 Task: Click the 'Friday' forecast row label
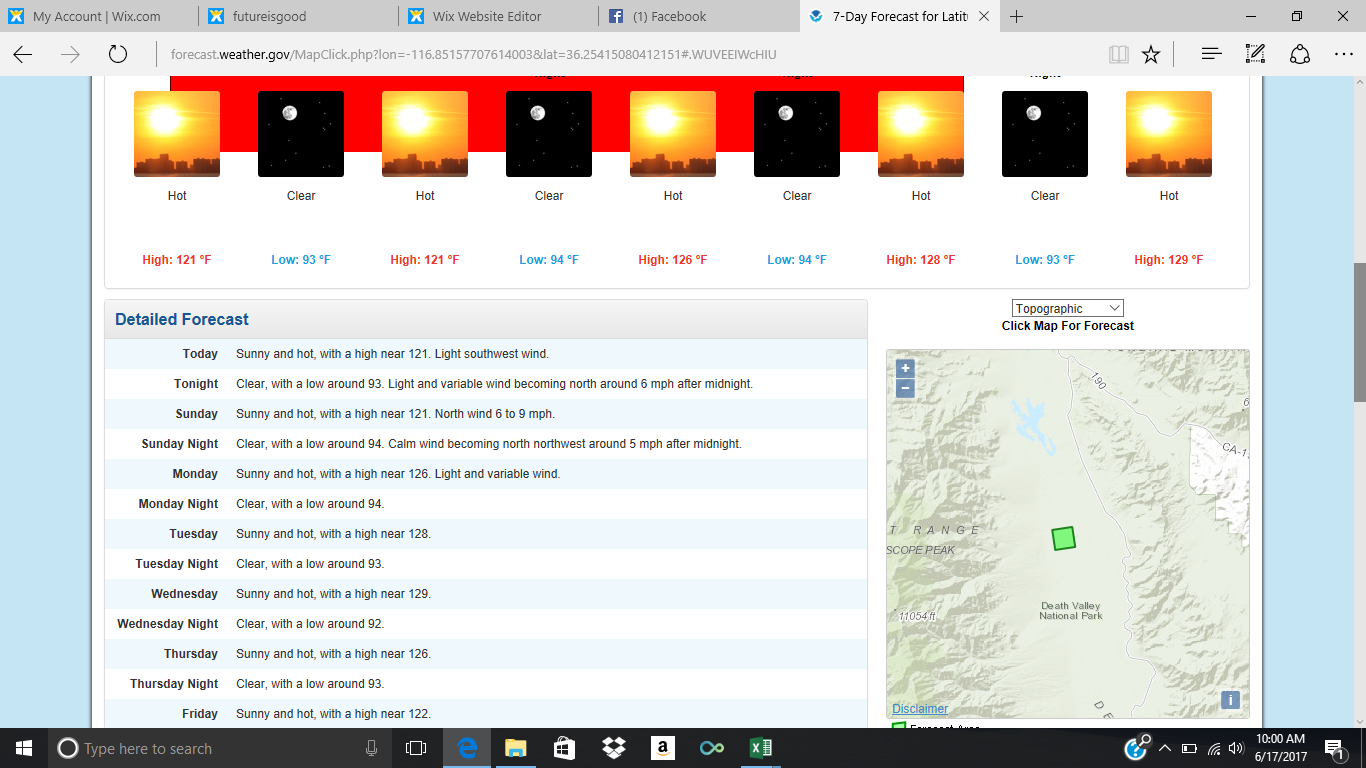(200, 714)
